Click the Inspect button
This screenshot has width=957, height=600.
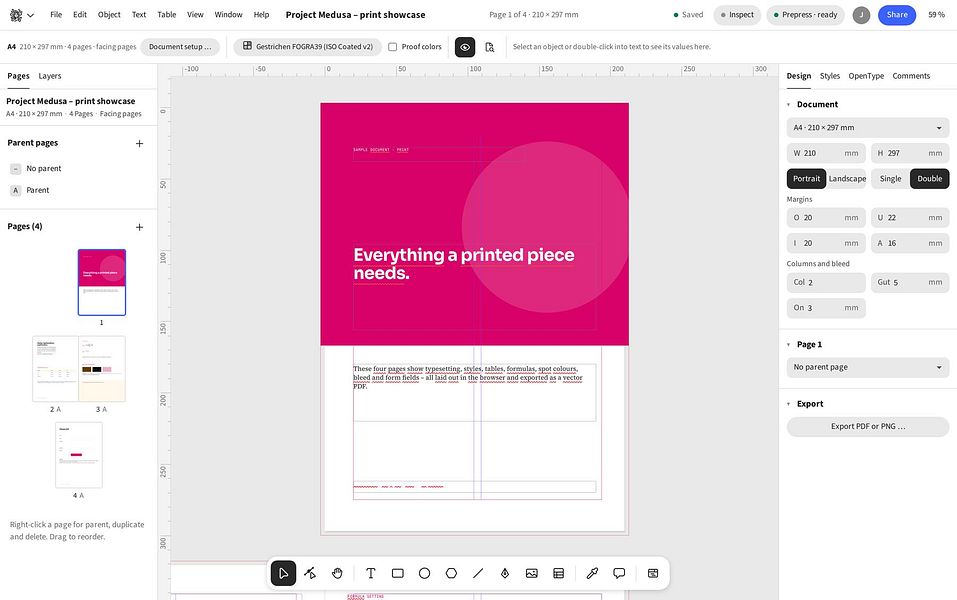(x=737, y=15)
